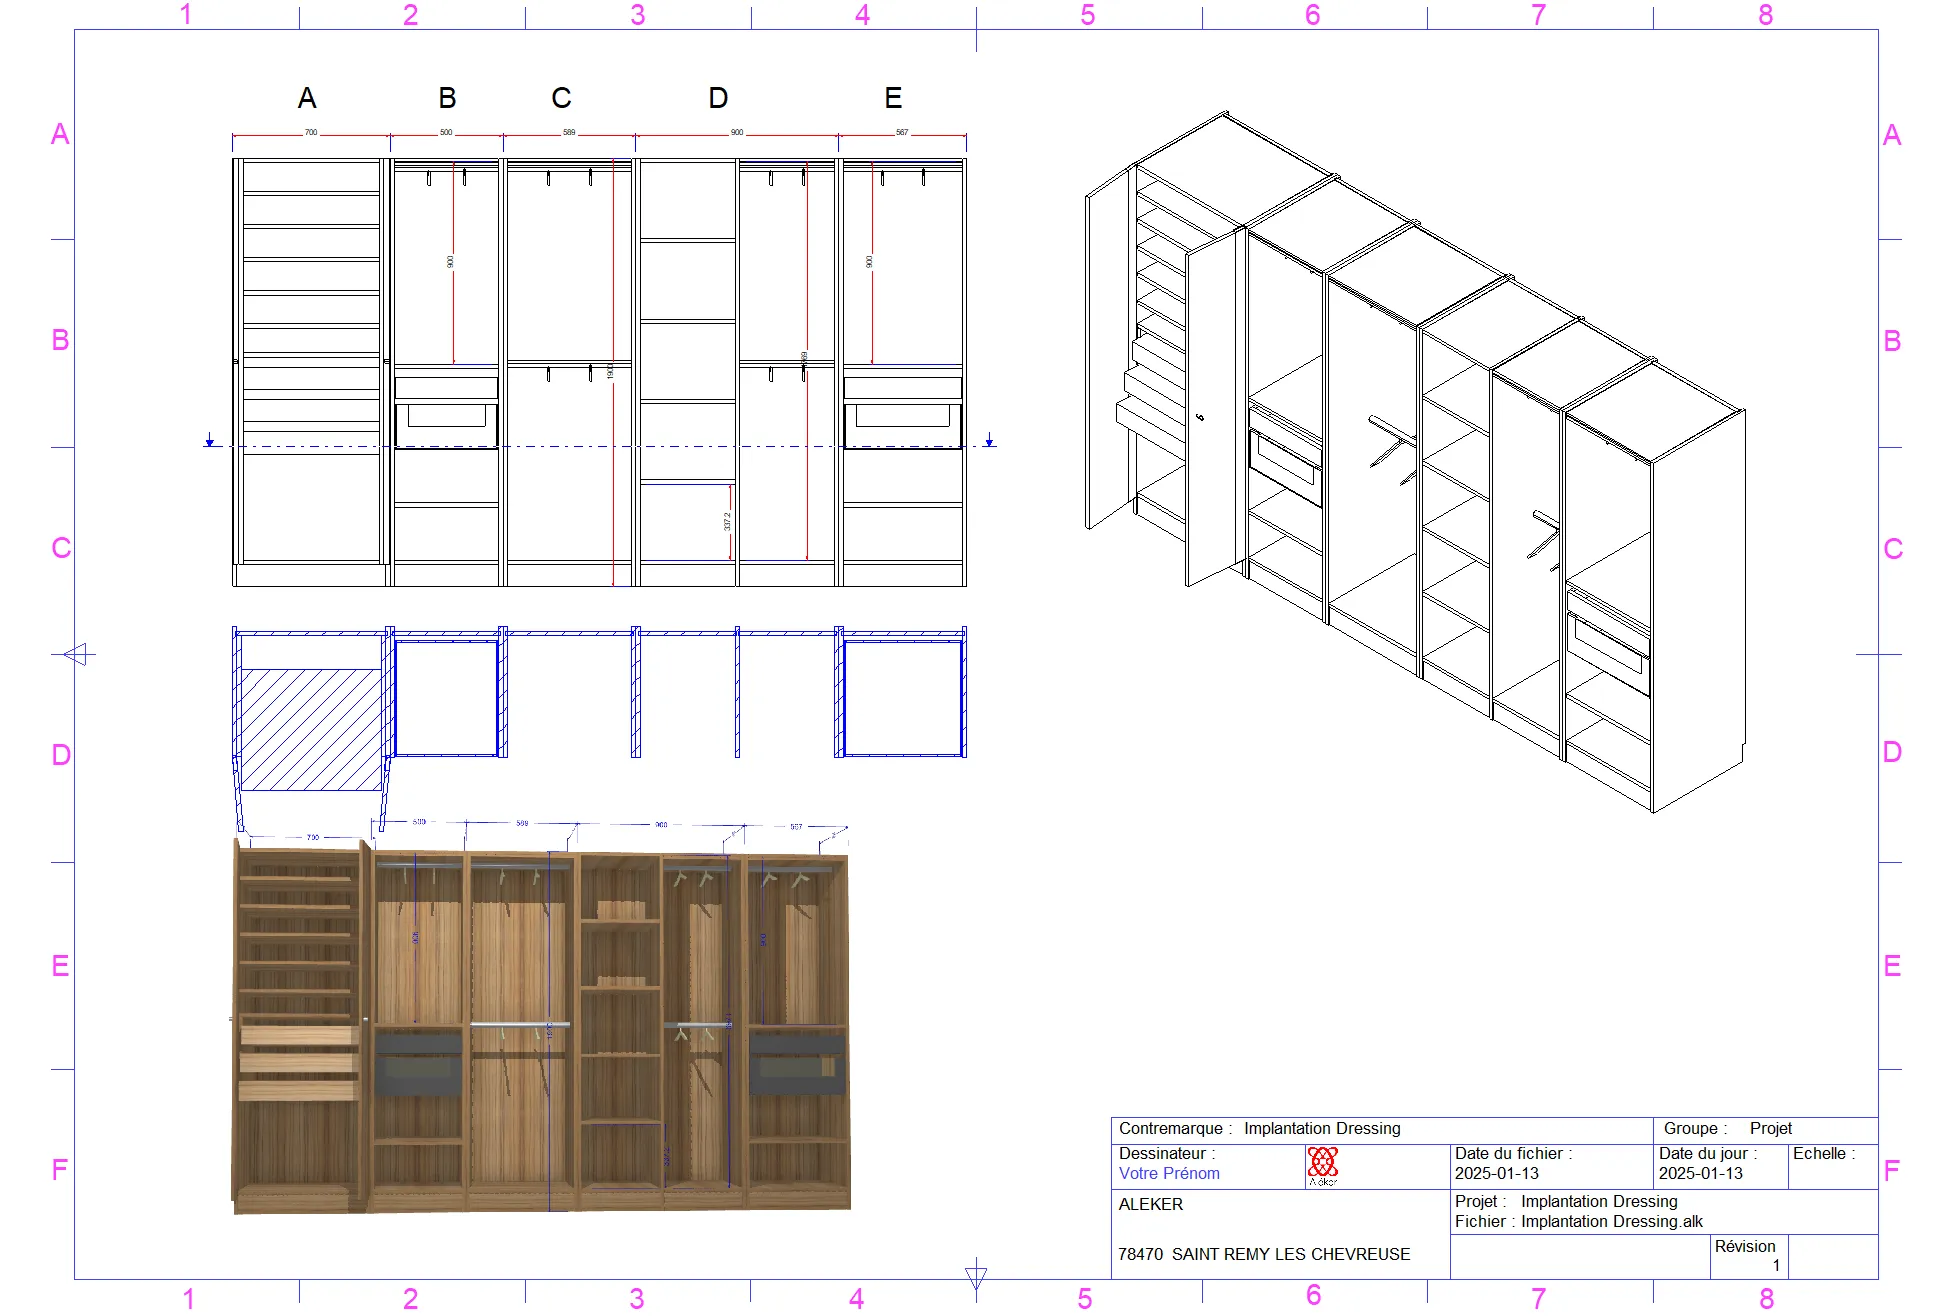Screen dimensions: 1956x1316
Task: Select the module label D above elevation
Action: point(718,98)
